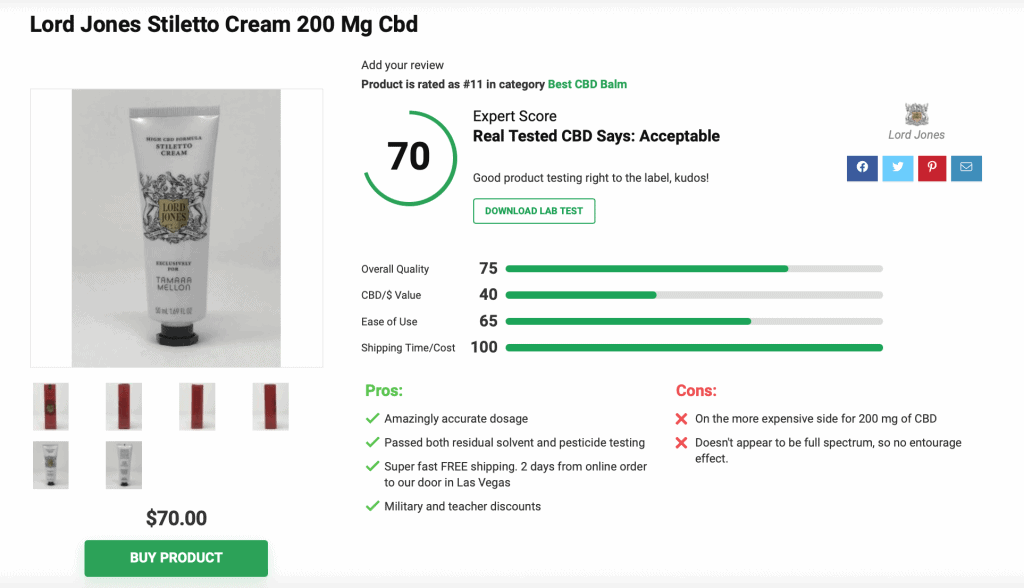Click the main Stiletto Cream product image
Screen dimensions: 1024x588
click(x=176, y=228)
